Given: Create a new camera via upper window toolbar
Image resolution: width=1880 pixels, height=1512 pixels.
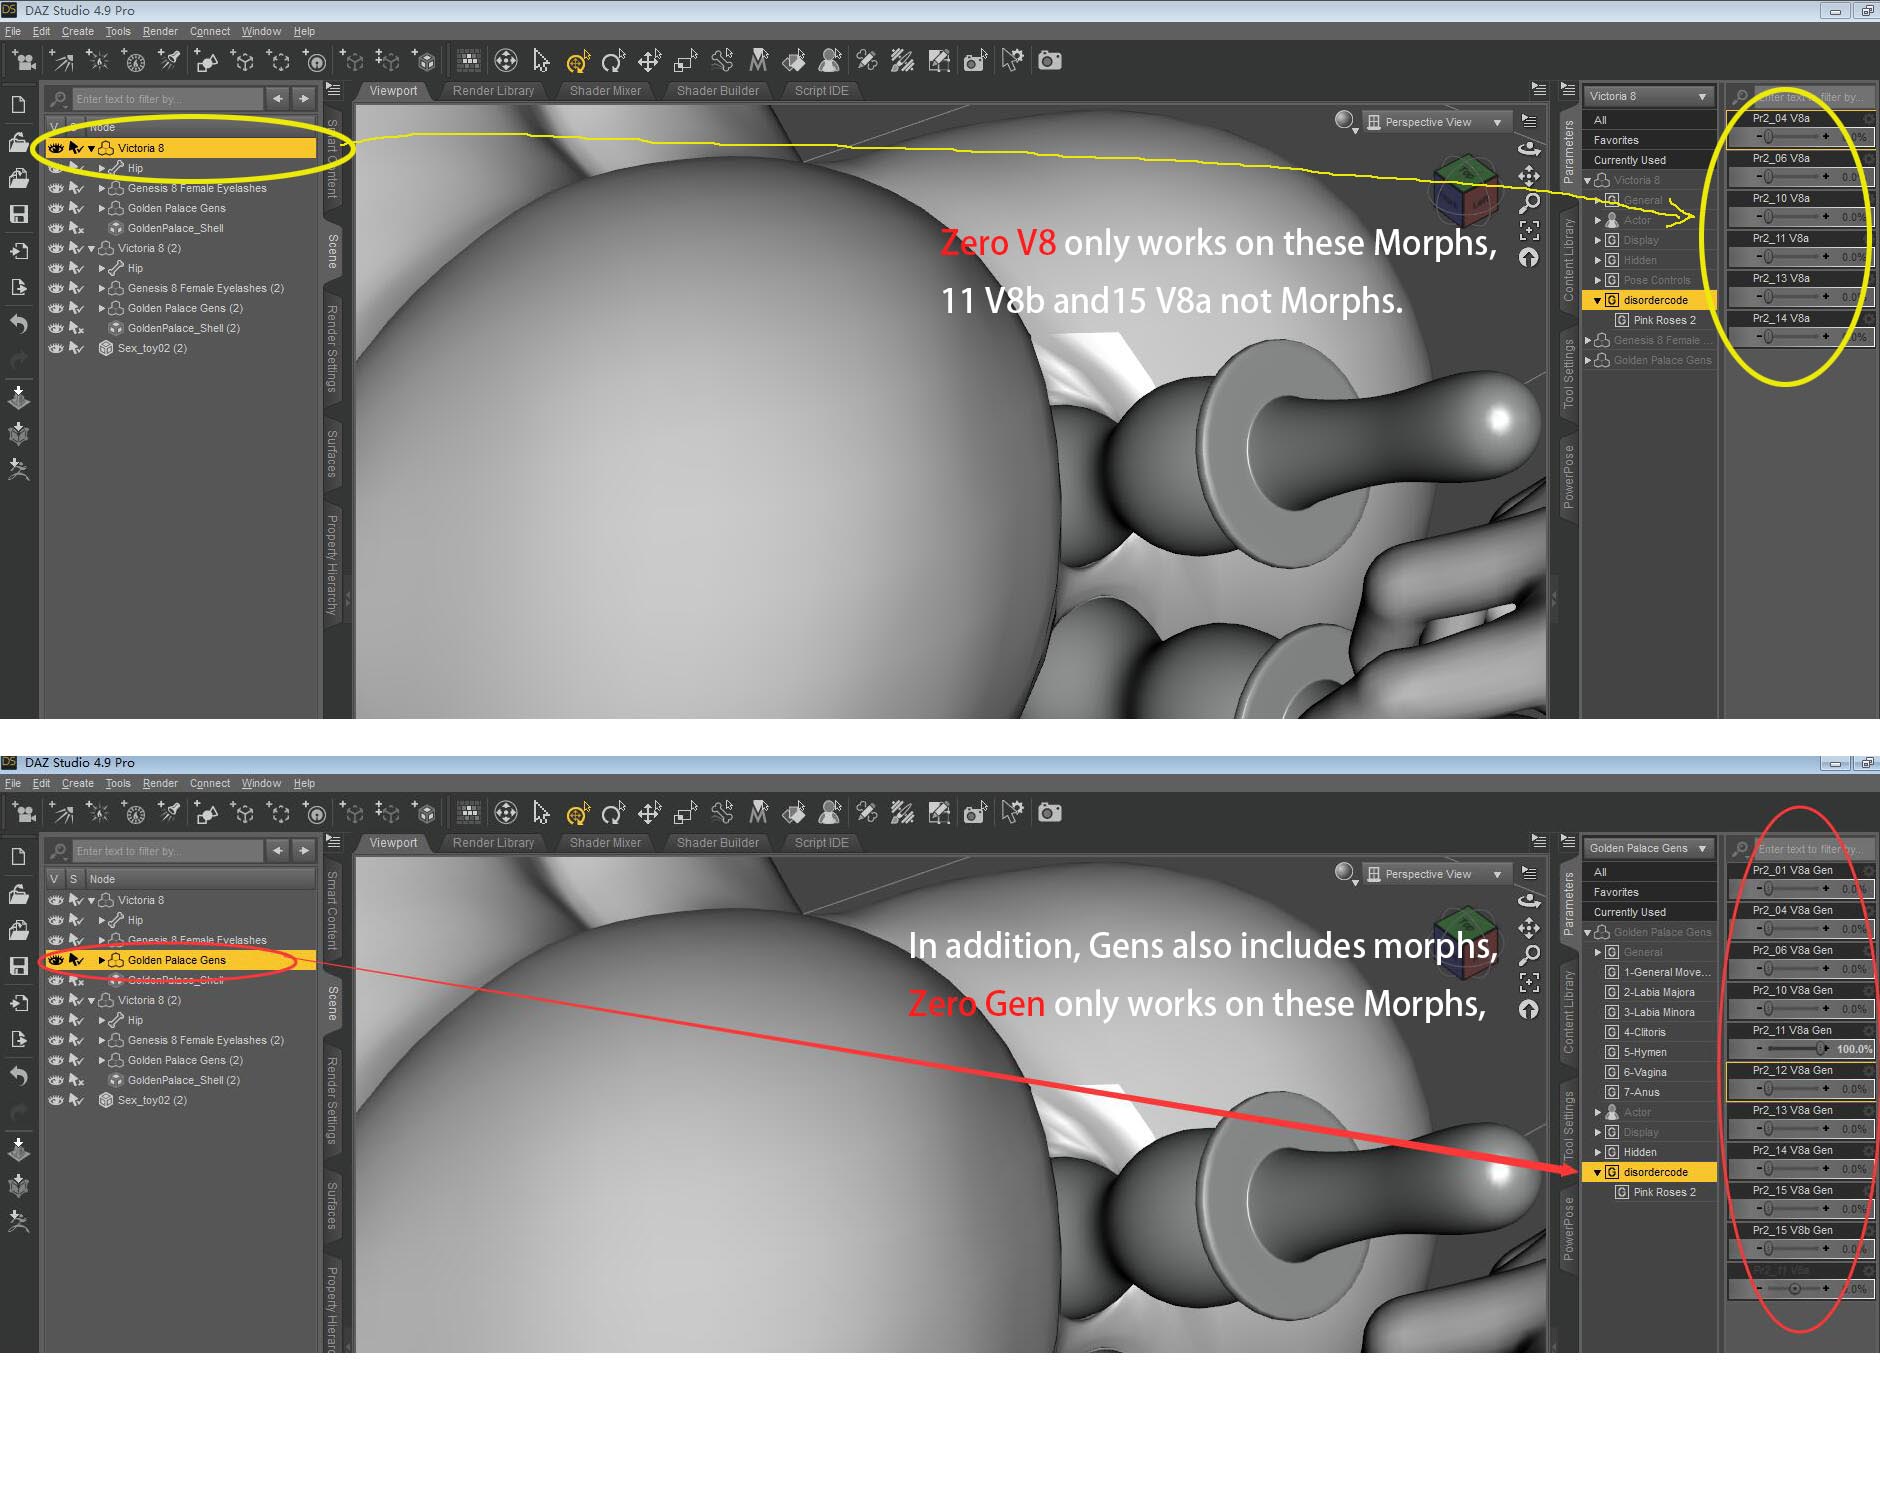Looking at the screenshot, I should click(24, 62).
